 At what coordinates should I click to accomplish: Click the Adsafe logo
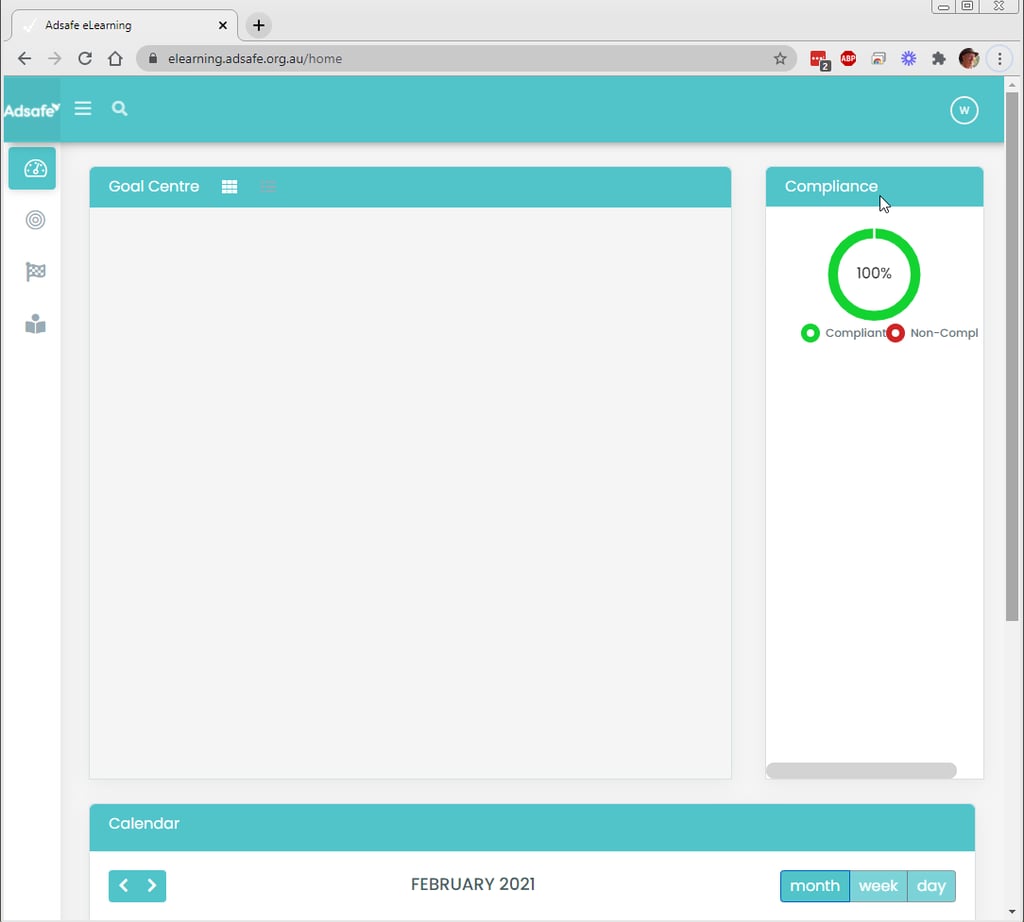click(x=31, y=110)
